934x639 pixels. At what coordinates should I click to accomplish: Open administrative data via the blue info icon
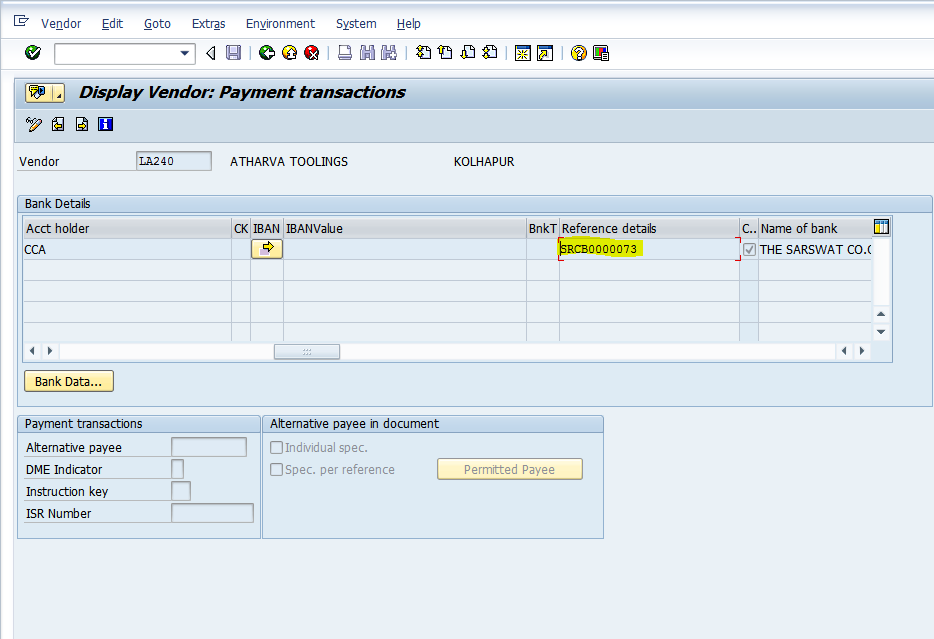(x=105, y=124)
